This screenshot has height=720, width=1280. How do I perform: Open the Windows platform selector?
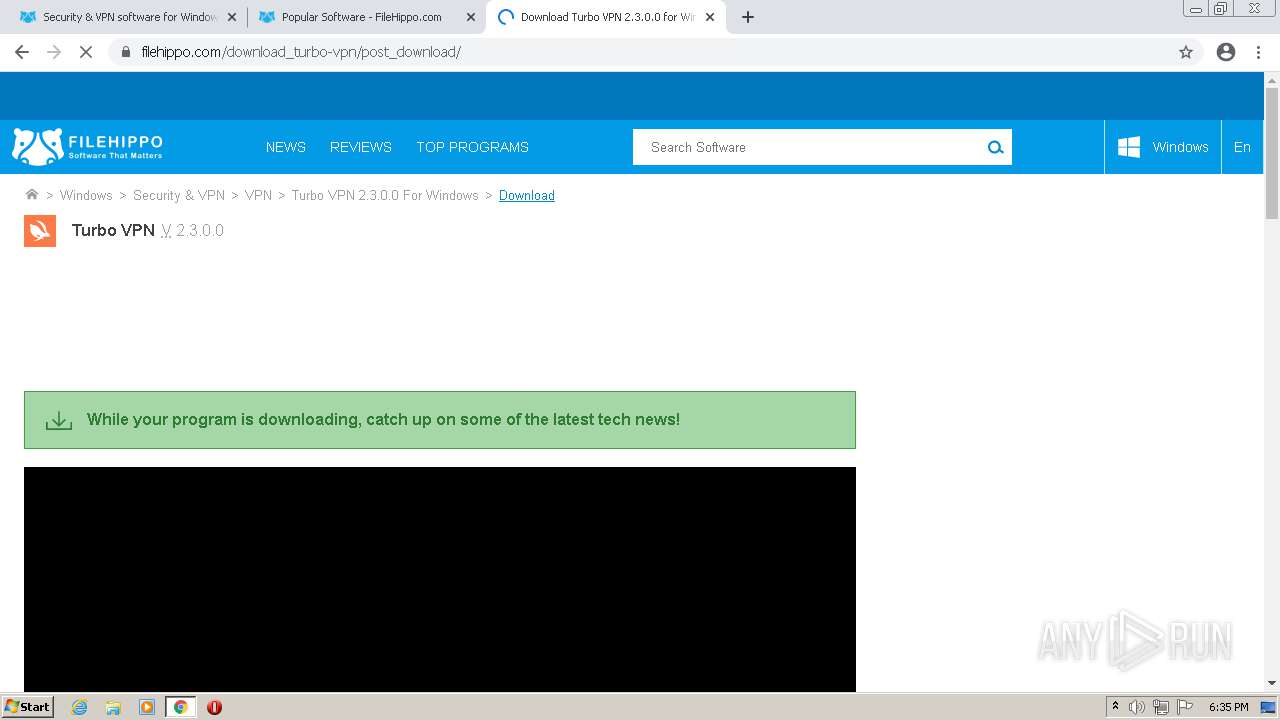tap(1163, 147)
